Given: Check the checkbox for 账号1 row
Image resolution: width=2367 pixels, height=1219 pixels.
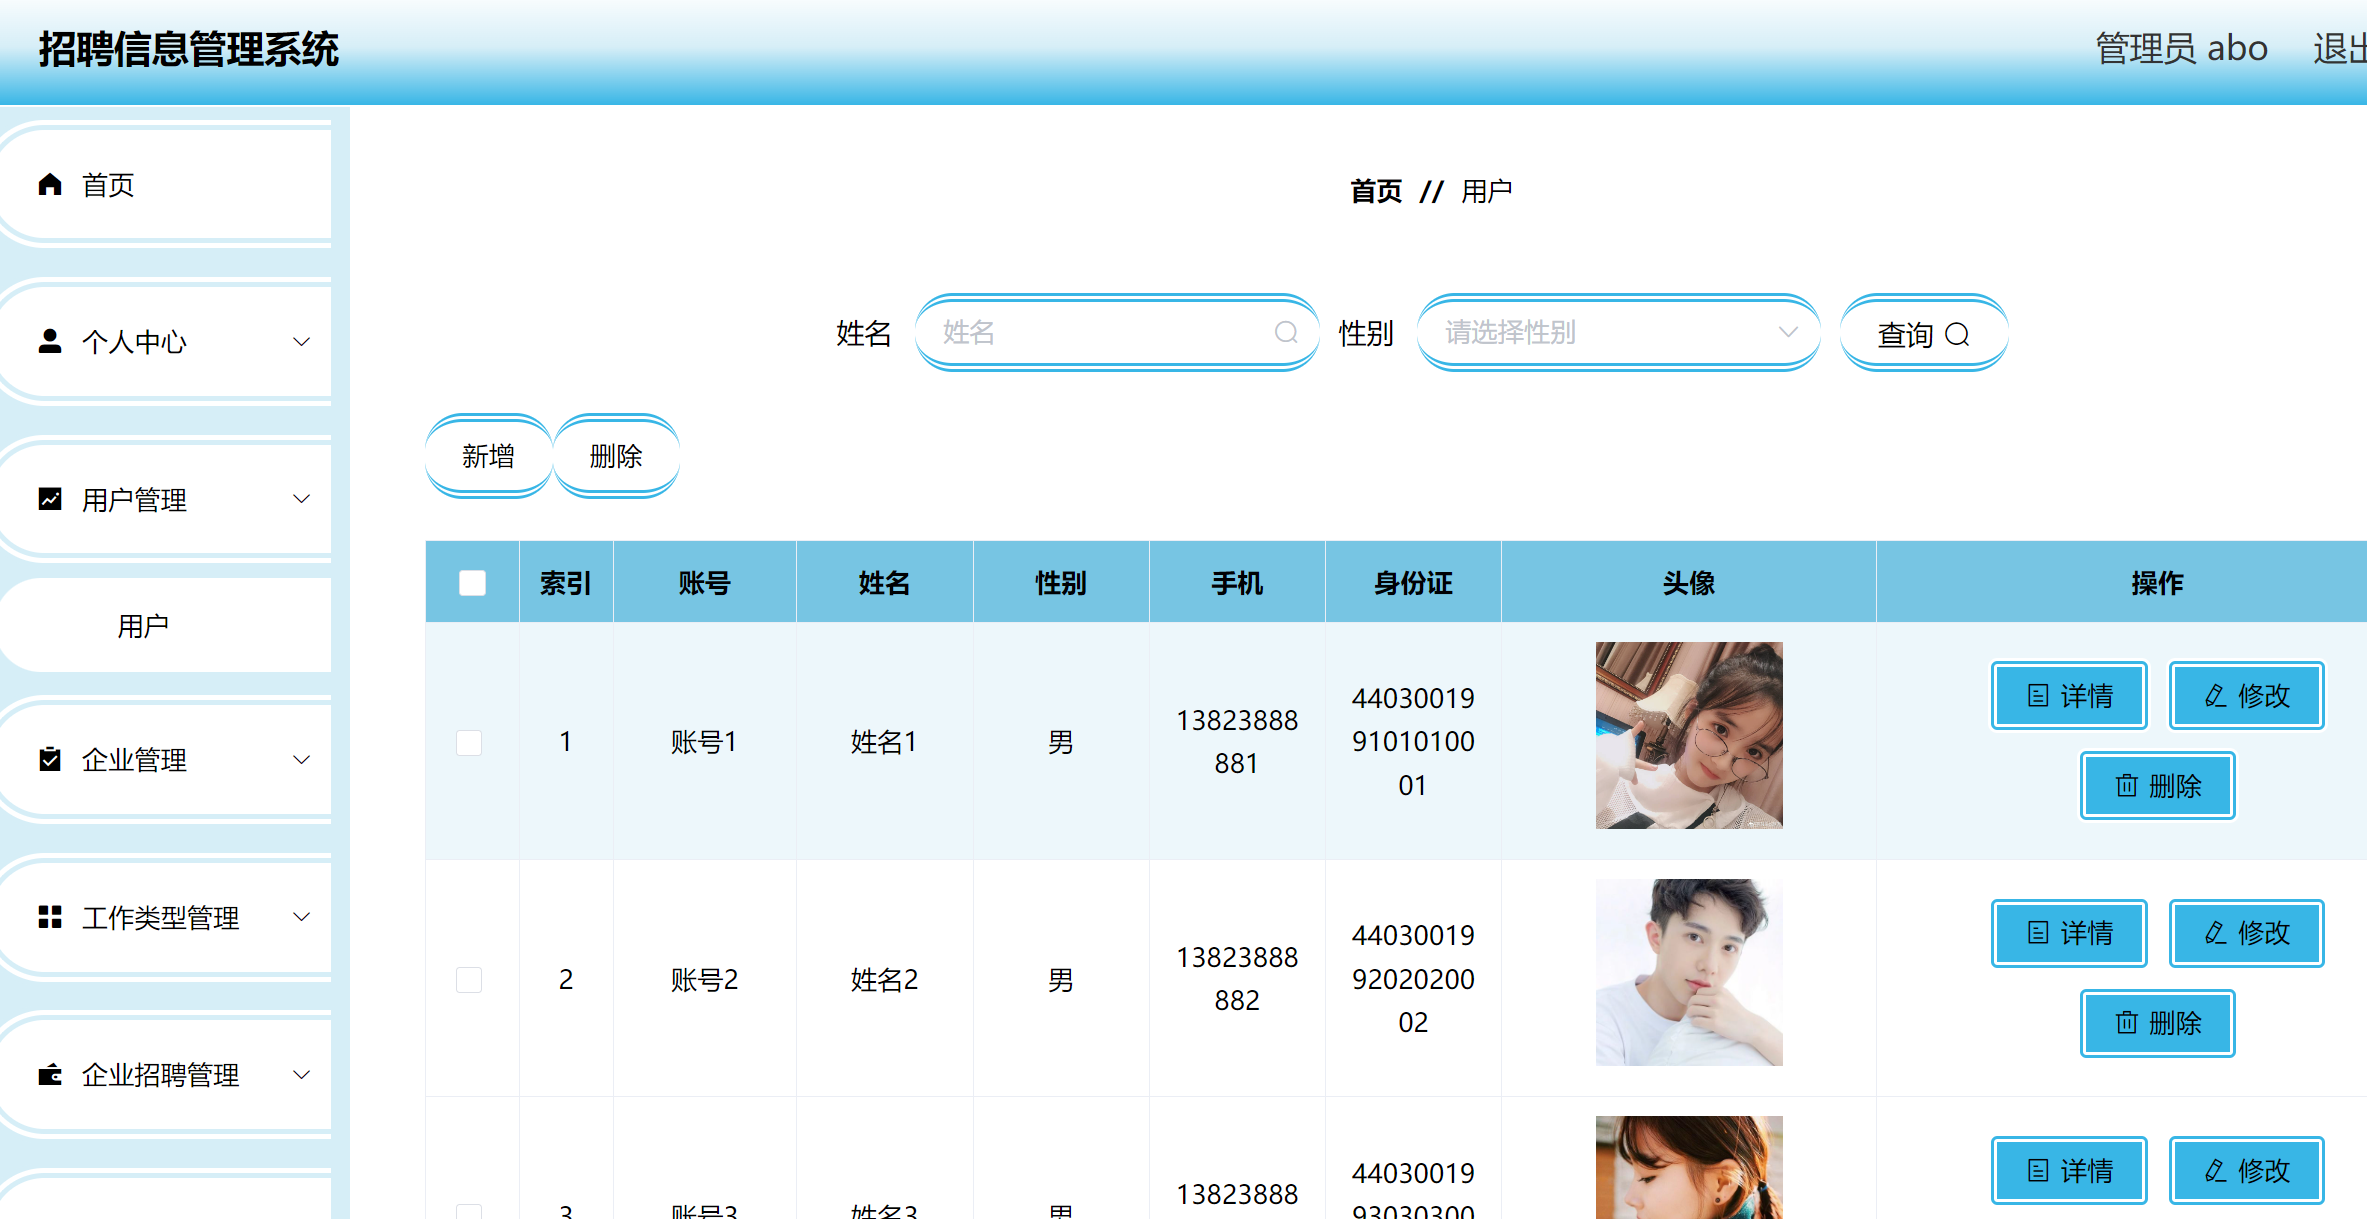Looking at the screenshot, I should 469,742.
